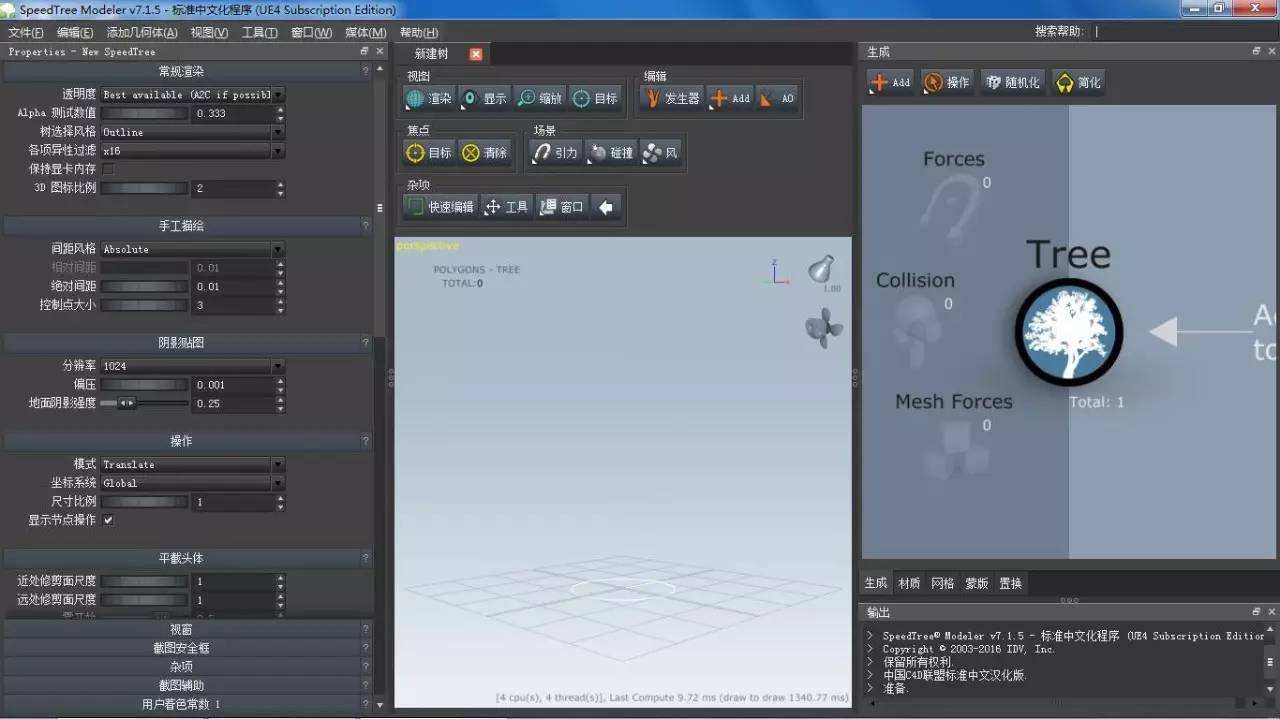The width and height of the screenshot is (1280, 719).
Task: Click the 偏压 value field 0.001
Action: click(234, 385)
